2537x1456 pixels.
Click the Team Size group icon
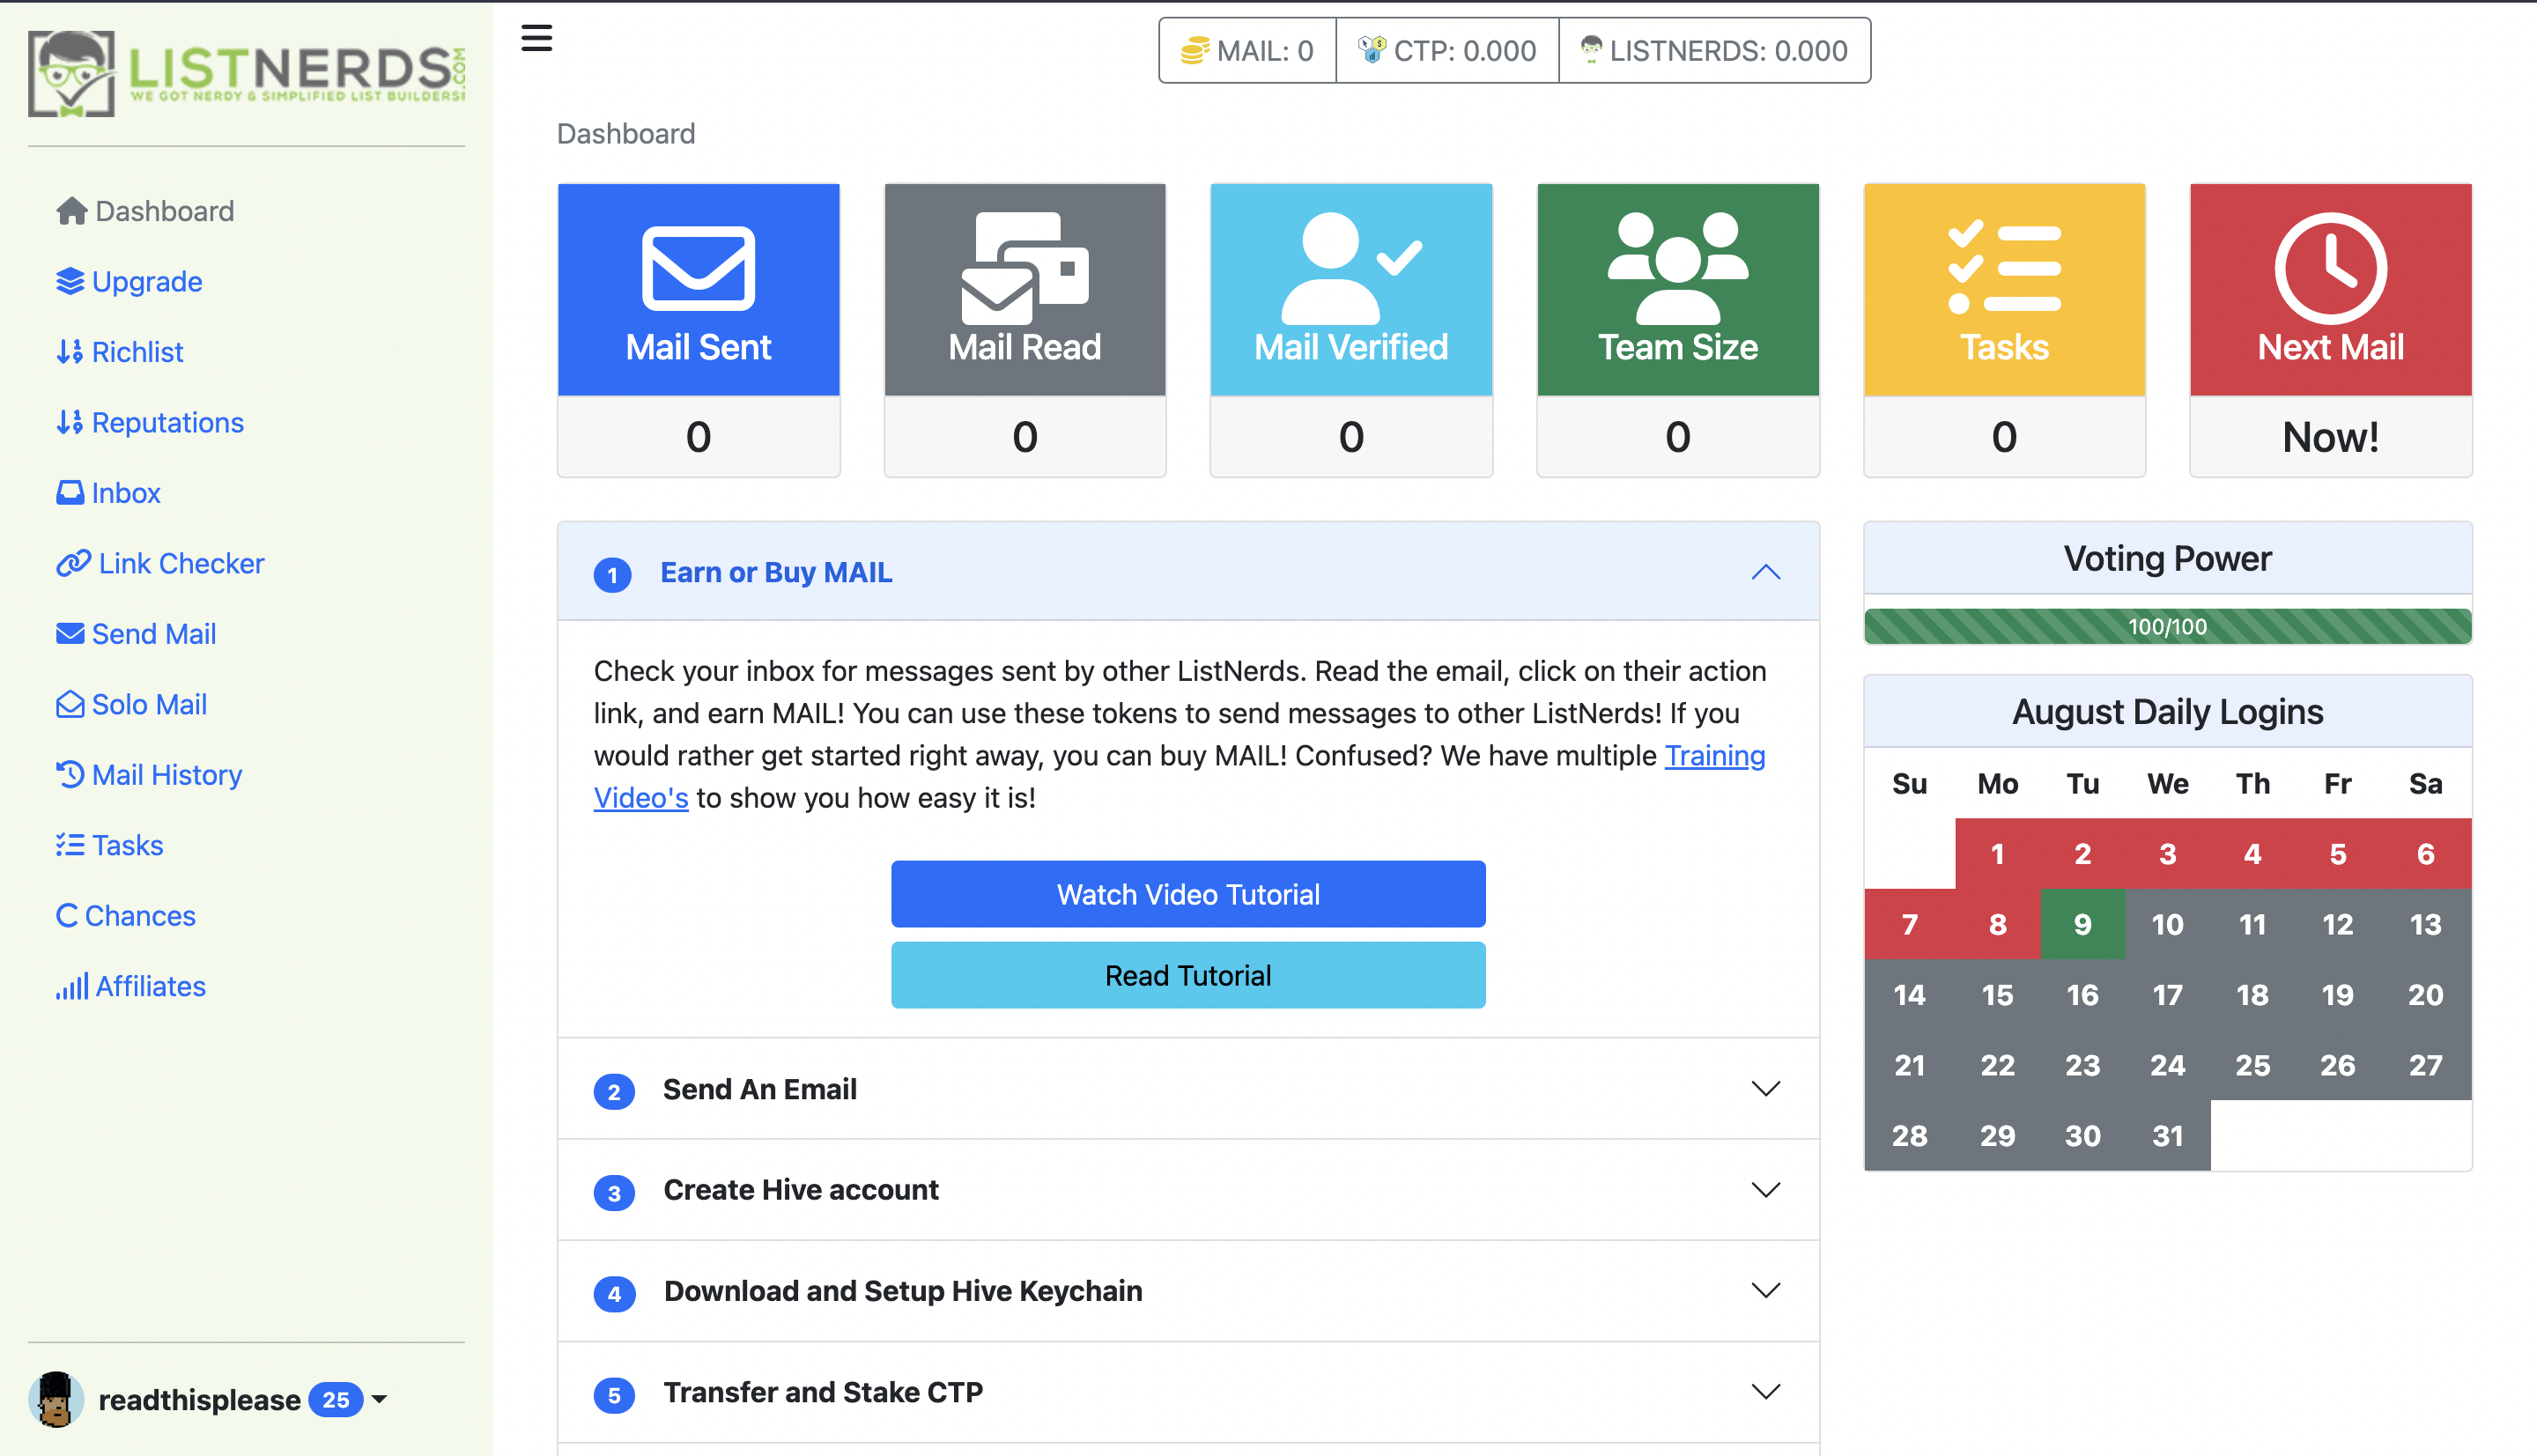[x=1678, y=268]
